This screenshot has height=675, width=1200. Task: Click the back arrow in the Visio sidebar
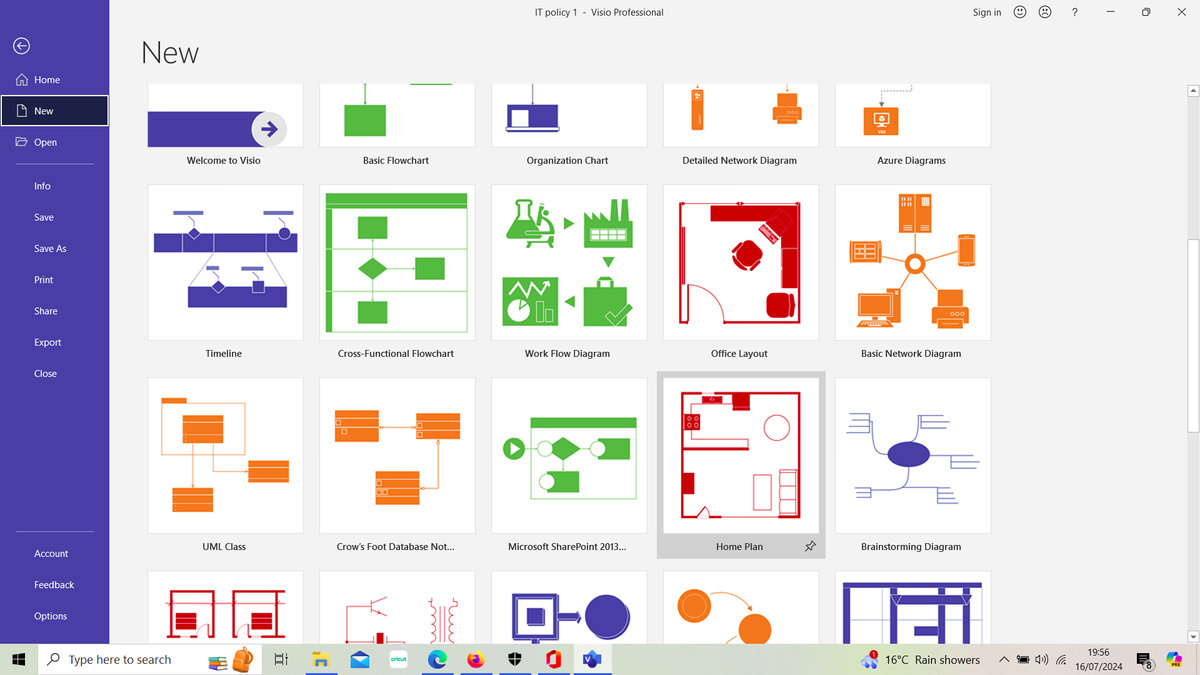[x=20, y=45]
